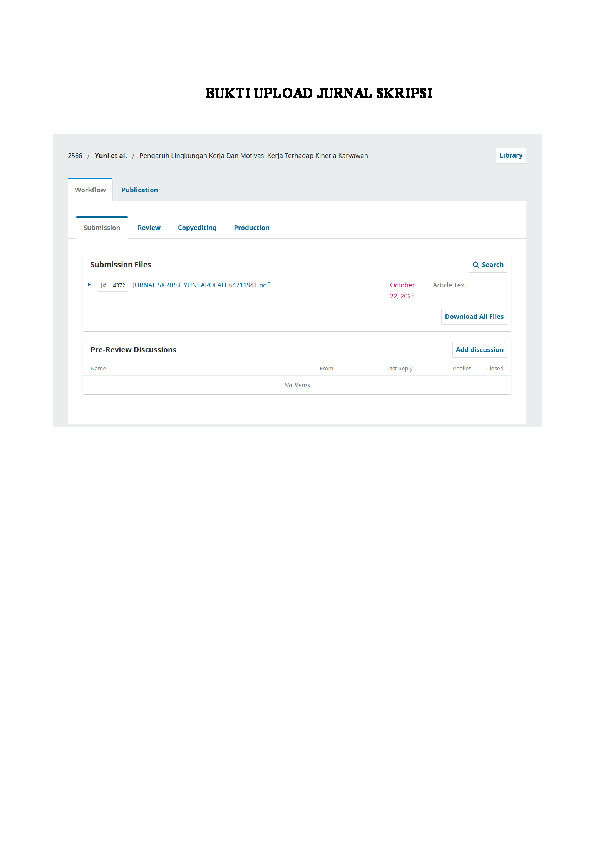Click Download All Files
This screenshot has height=842, width=595.
click(x=474, y=317)
